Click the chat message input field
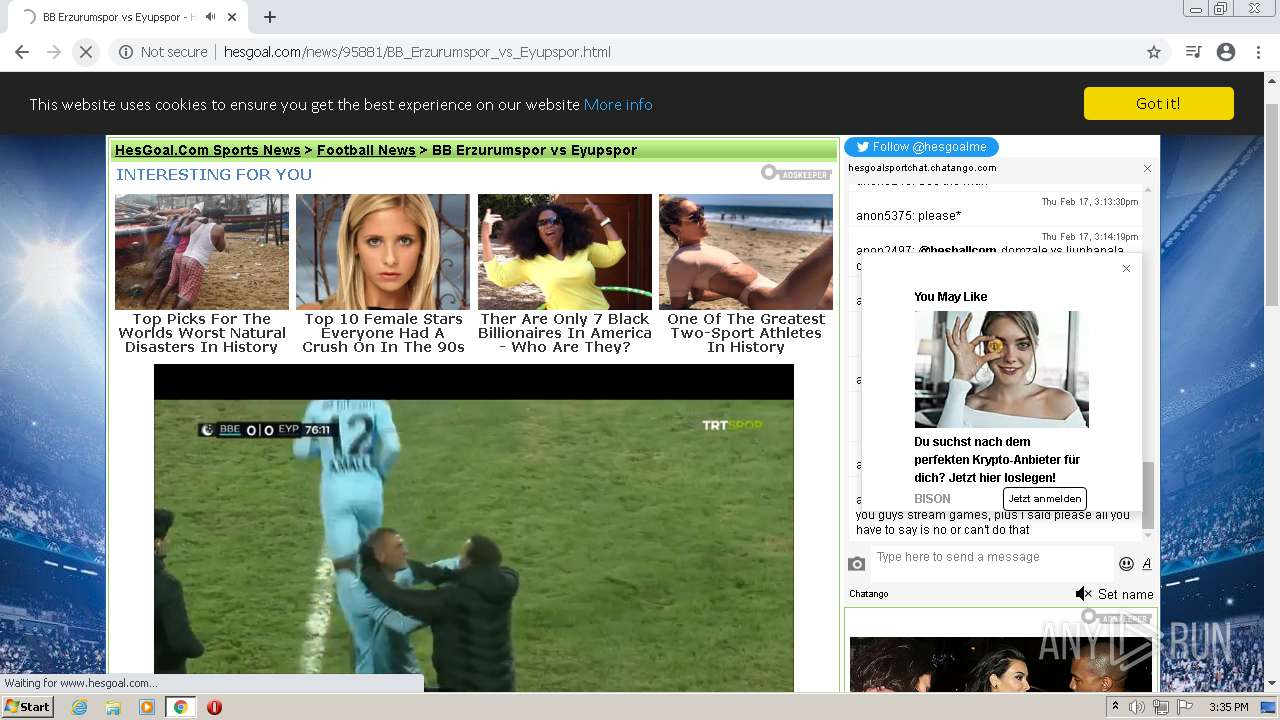 [x=991, y=564]
